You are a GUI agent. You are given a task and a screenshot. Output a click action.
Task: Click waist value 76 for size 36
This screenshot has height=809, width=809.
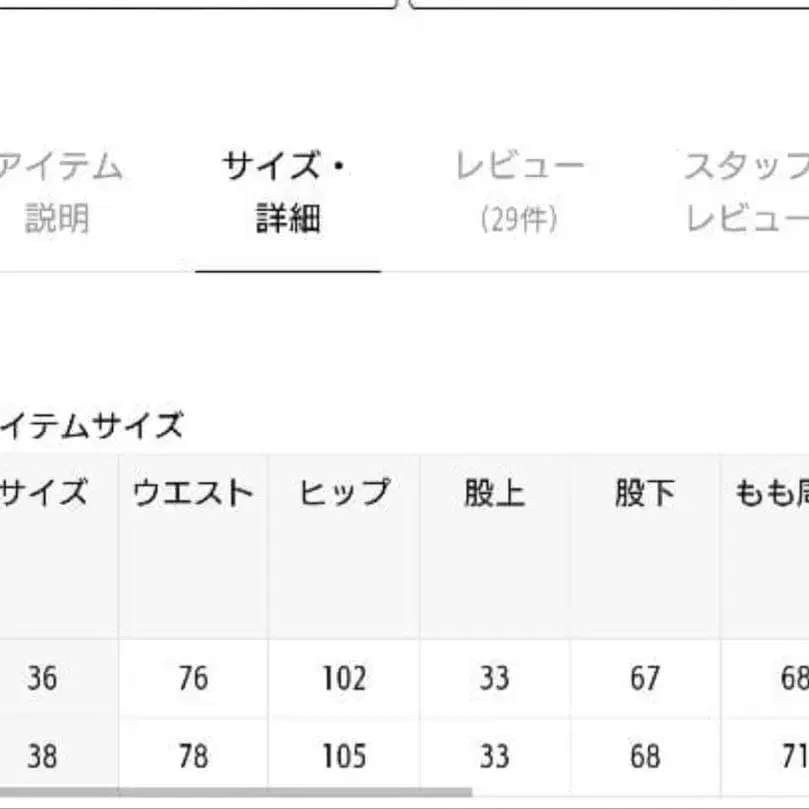click(x=194, y=677)
